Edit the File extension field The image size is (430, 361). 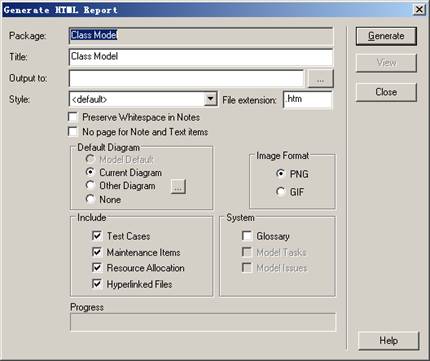click(308, 100)
